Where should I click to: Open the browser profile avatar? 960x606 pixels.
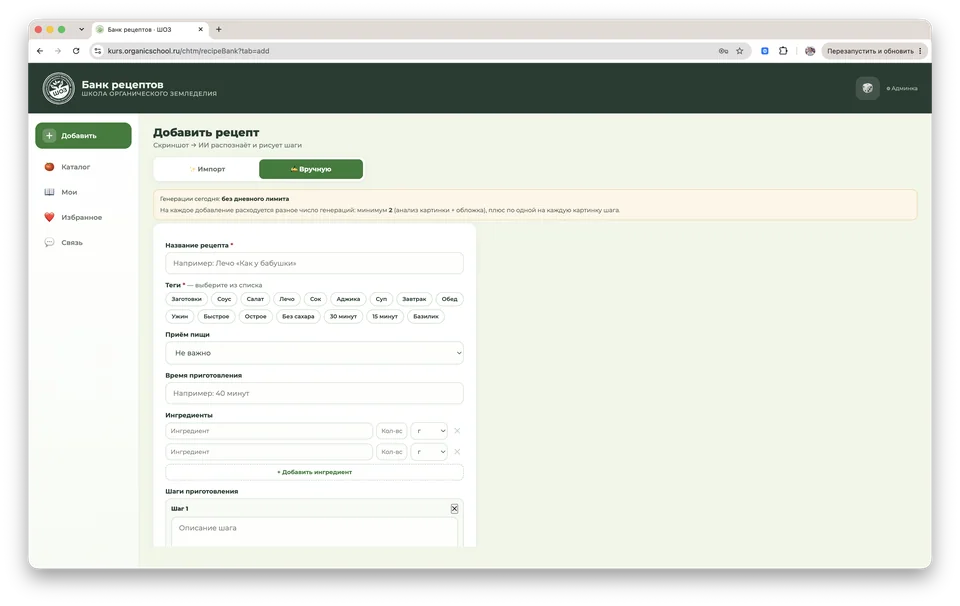(810, 51)
